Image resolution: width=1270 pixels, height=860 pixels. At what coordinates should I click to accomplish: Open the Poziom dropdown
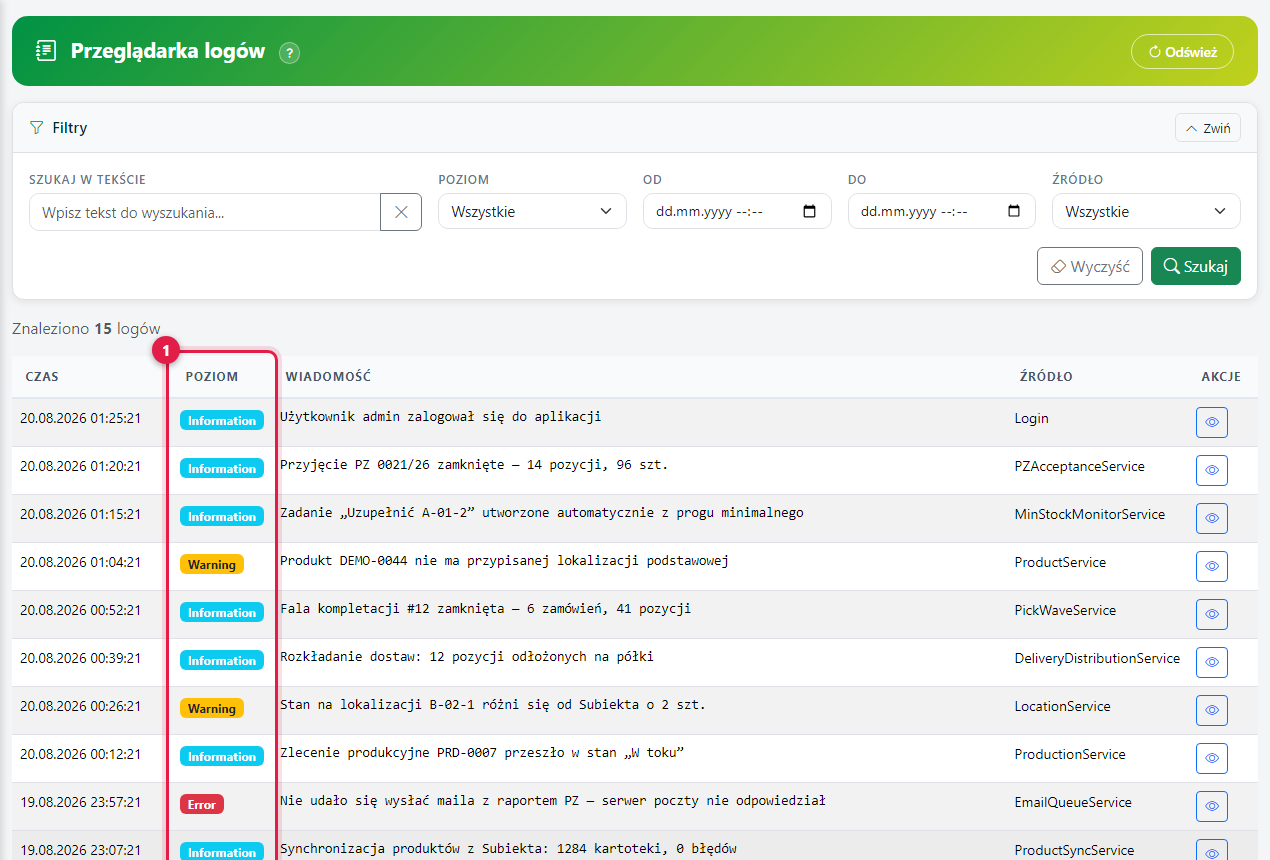point(532,212)
